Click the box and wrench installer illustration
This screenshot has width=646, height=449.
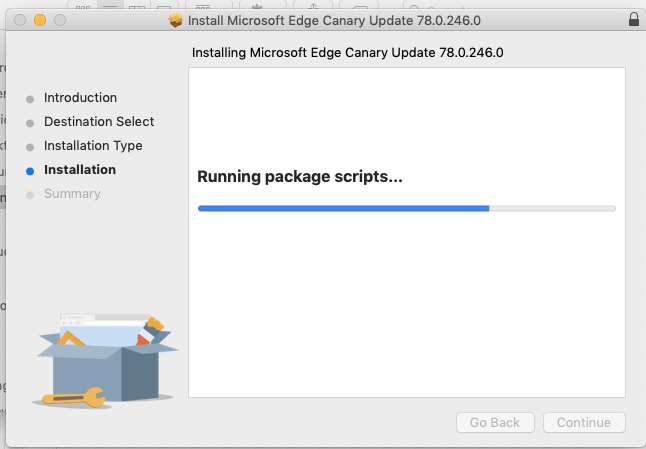coord(105,360)
